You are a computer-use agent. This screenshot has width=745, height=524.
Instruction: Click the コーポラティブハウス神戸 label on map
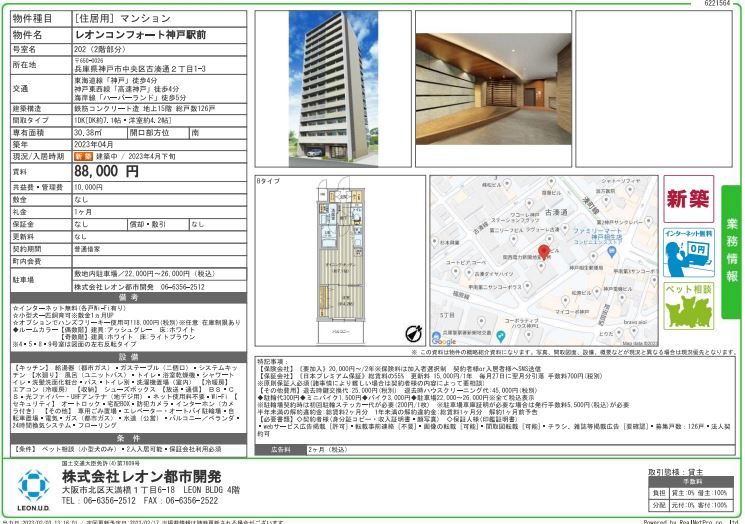tap(521, 324)
